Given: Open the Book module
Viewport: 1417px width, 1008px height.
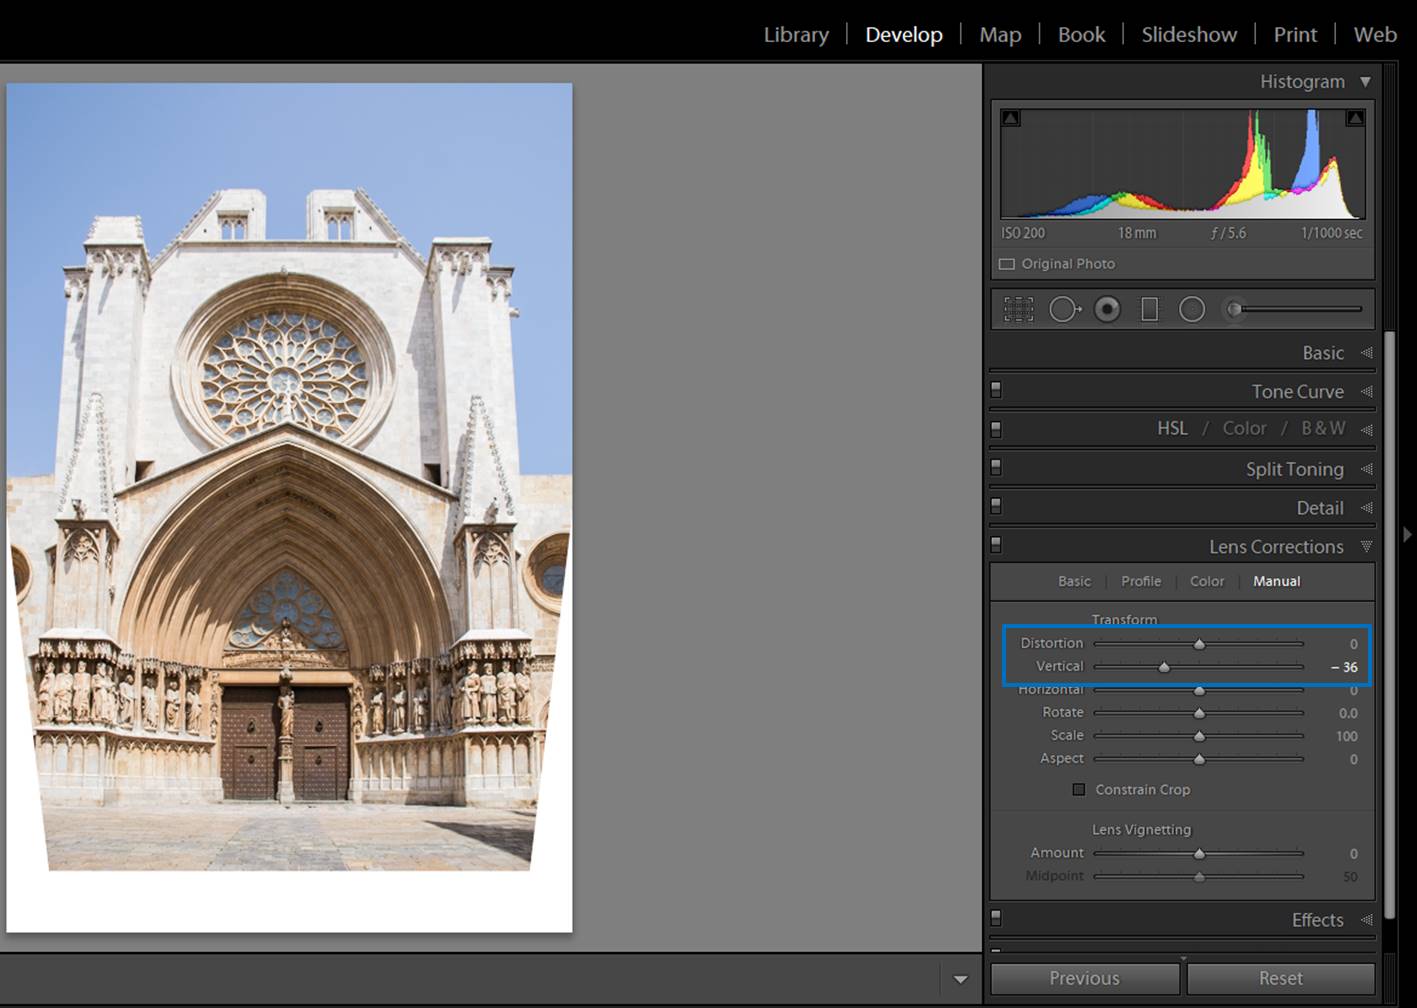Looking at the screenshot, I should (x=1081, y=35).
